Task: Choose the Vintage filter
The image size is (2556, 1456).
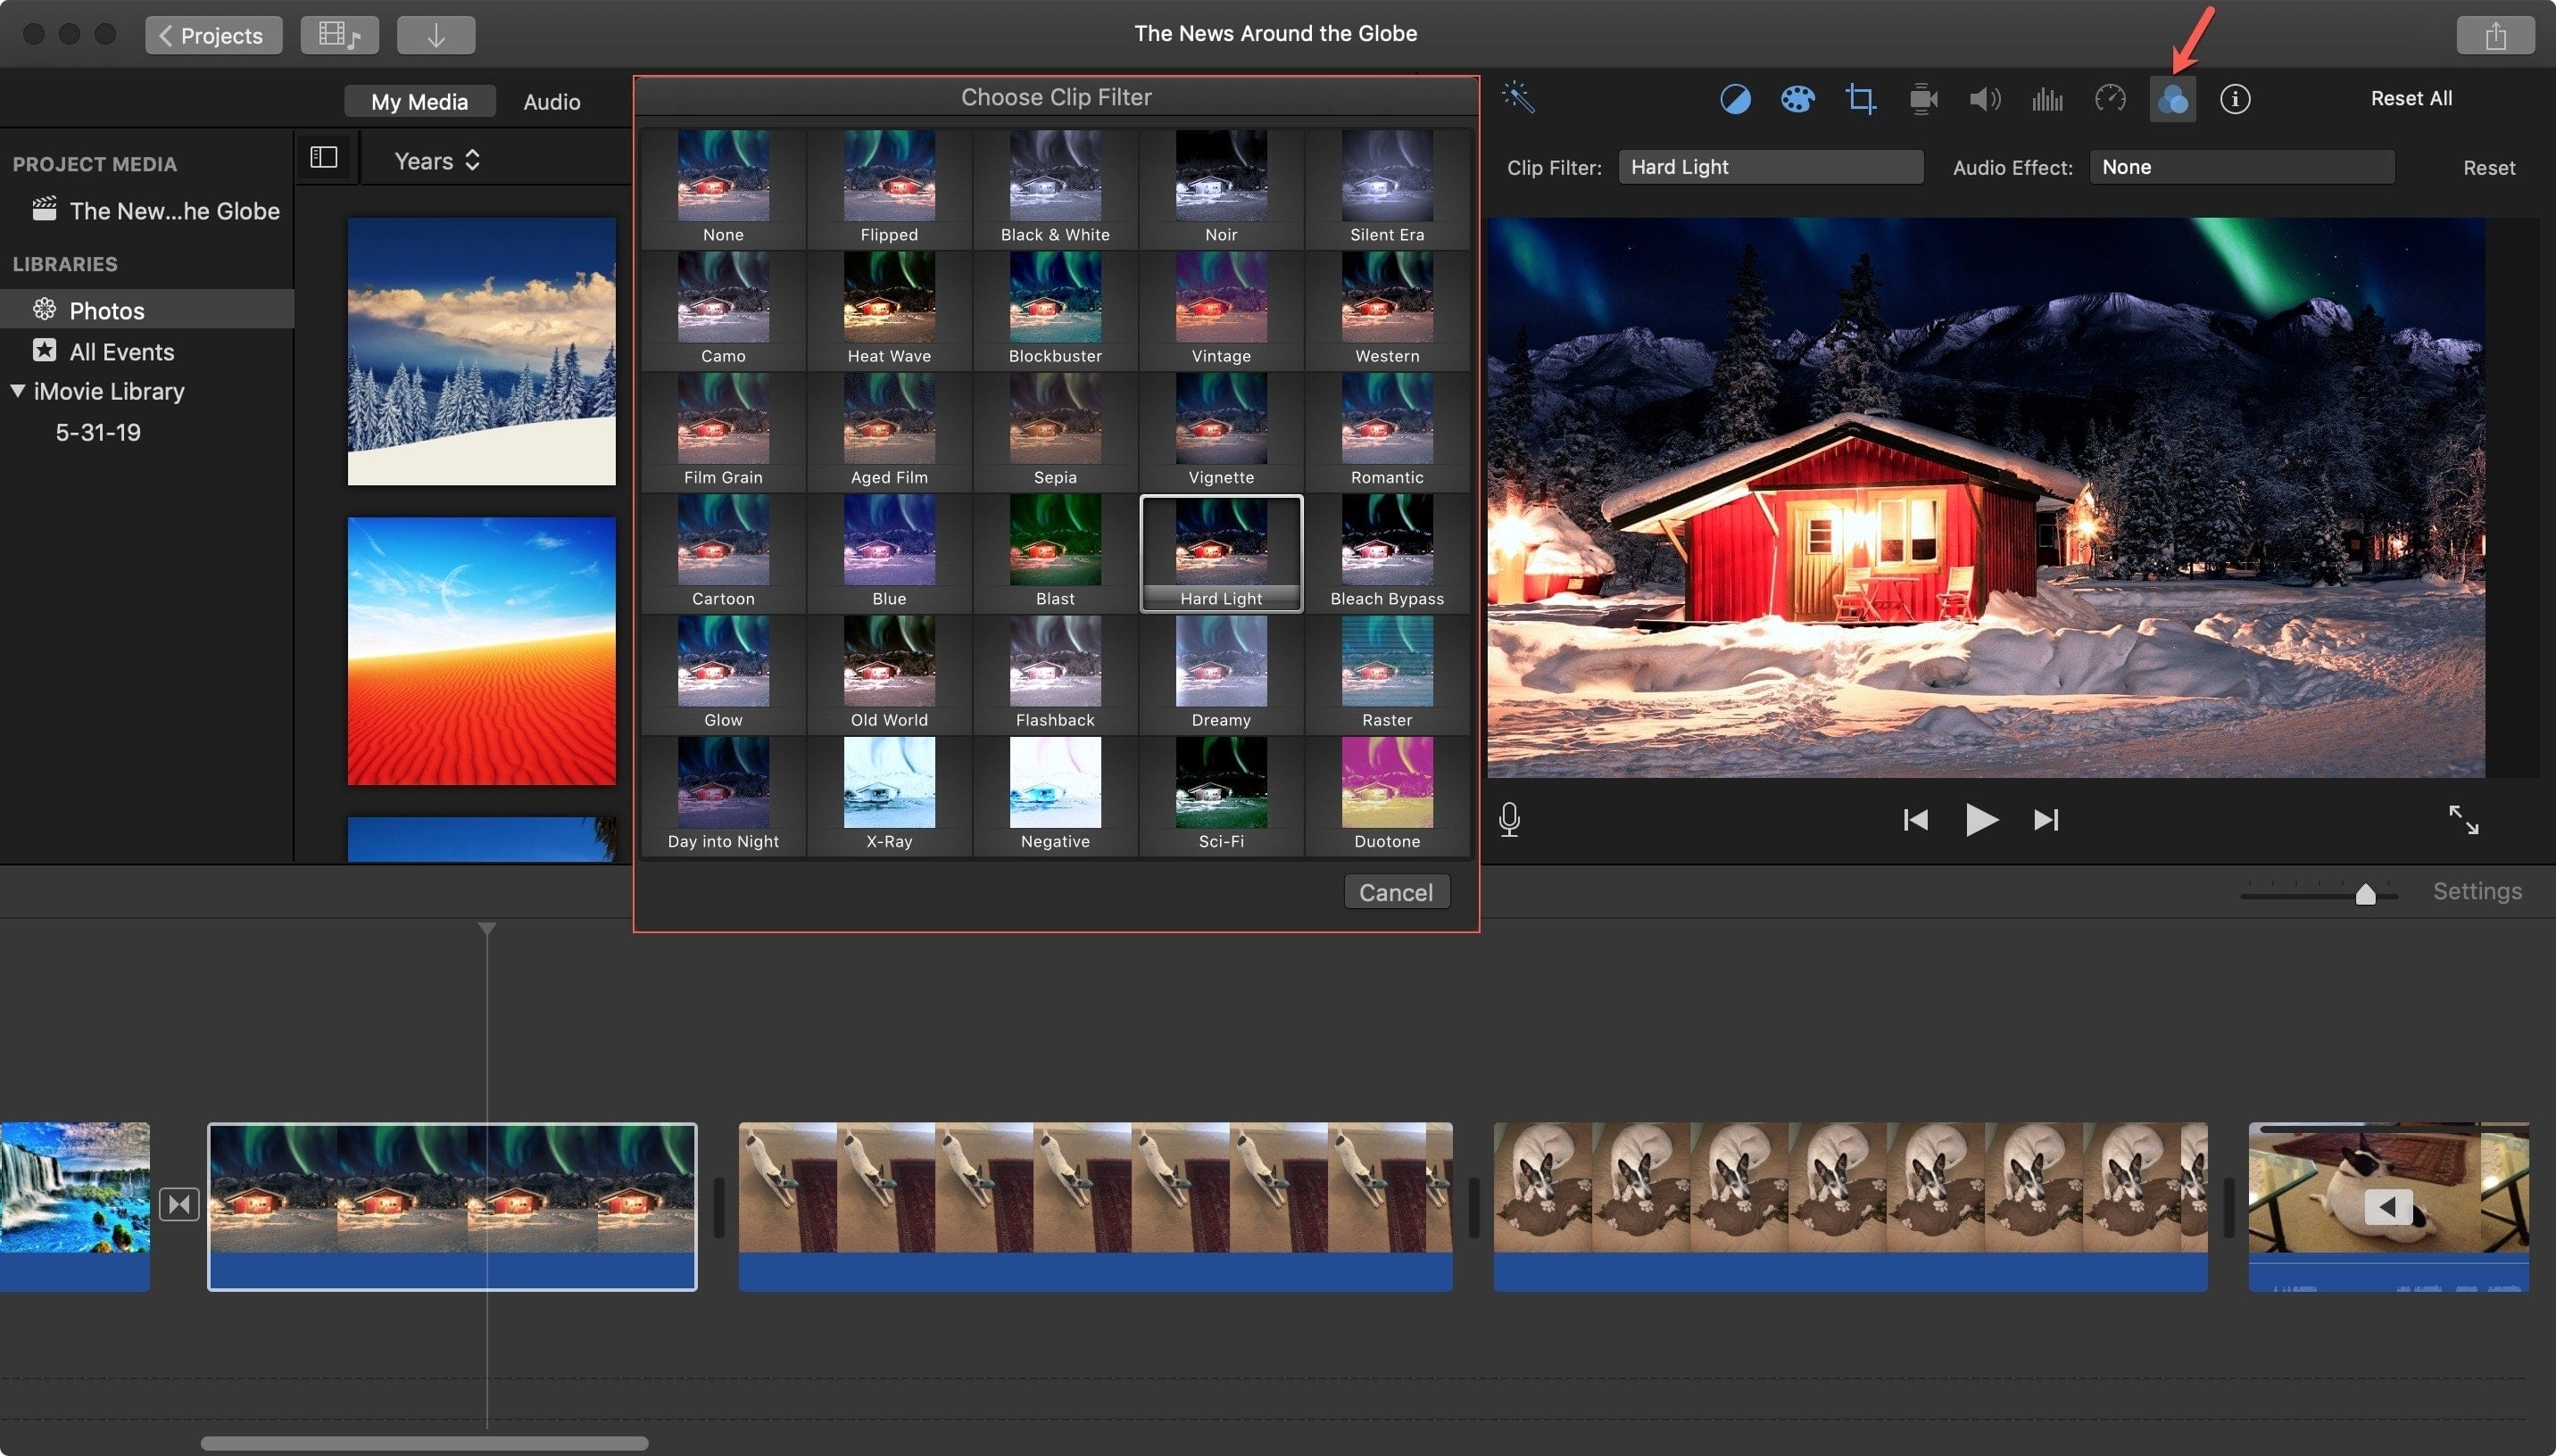Action: 1221,309
